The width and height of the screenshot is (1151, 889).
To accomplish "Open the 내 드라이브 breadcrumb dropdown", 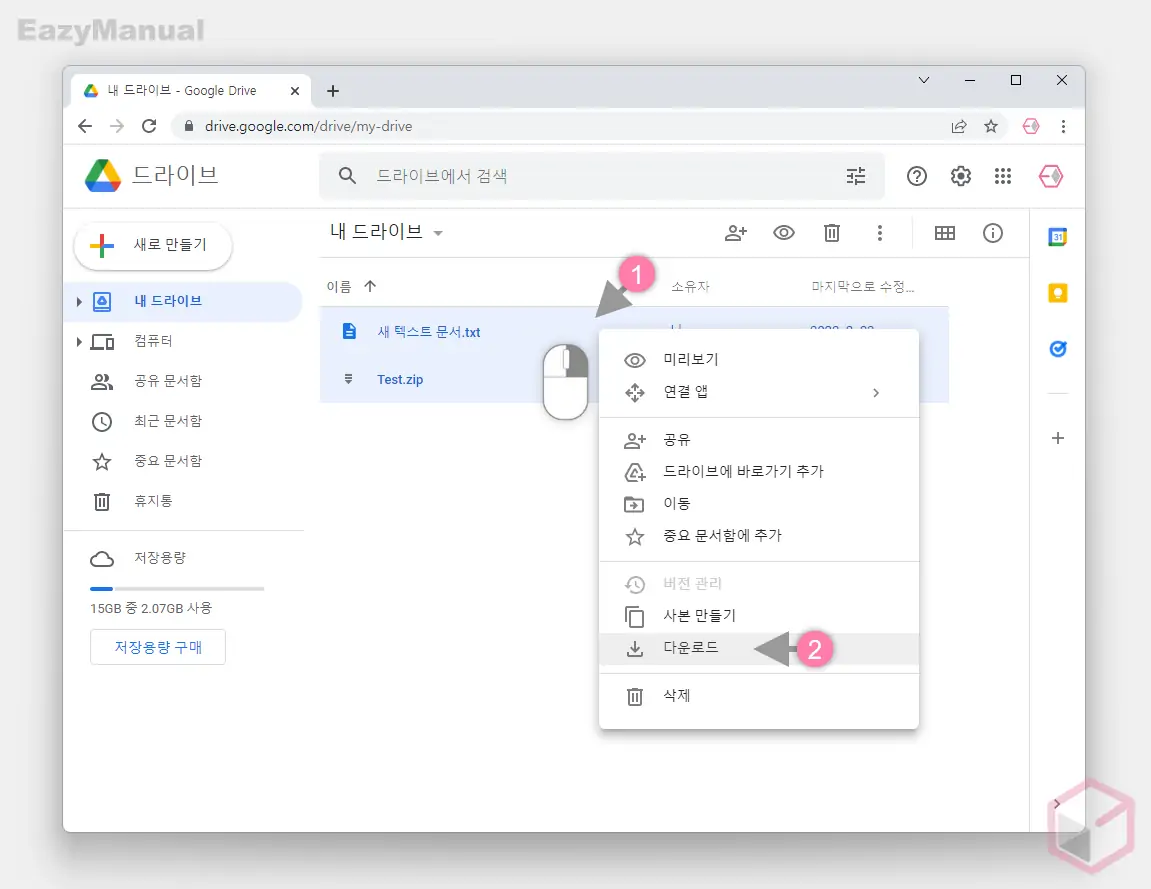I will (x=437, y=230).
